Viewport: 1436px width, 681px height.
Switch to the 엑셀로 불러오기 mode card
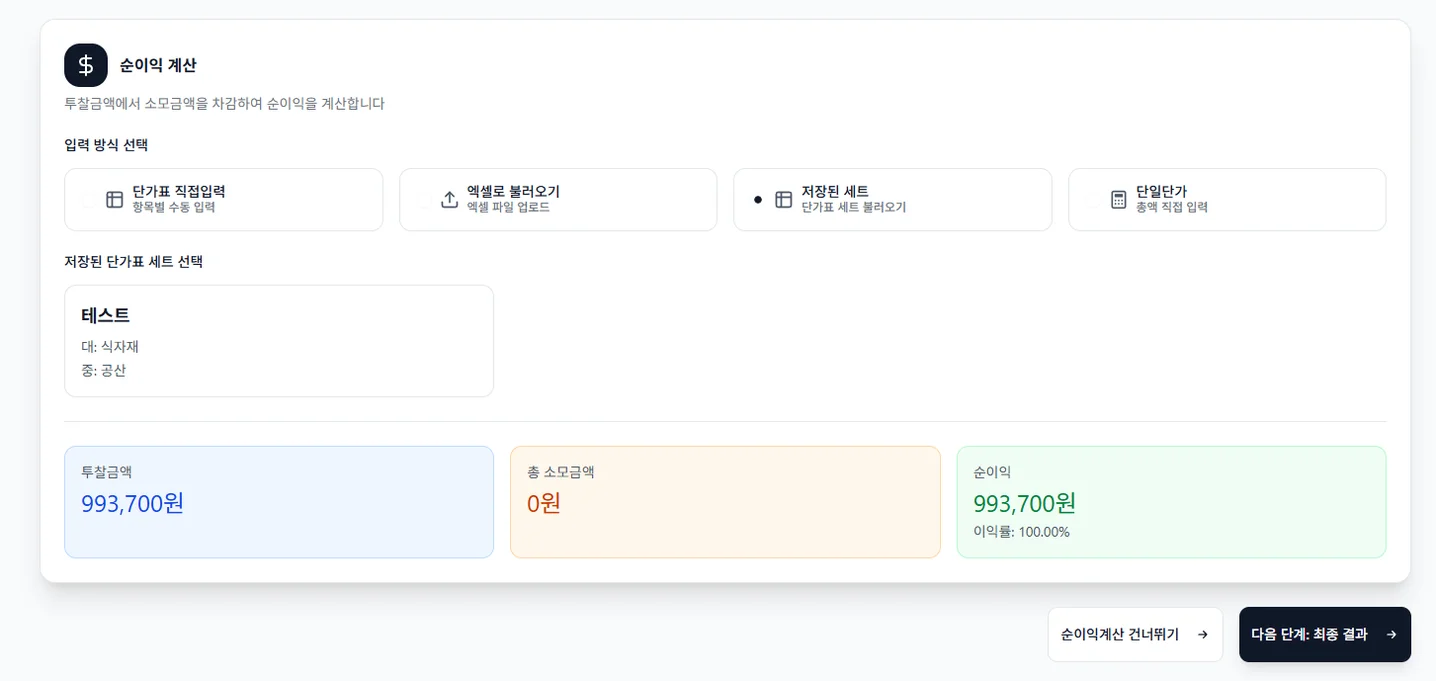pyautogui.click(x=558, y=199)
